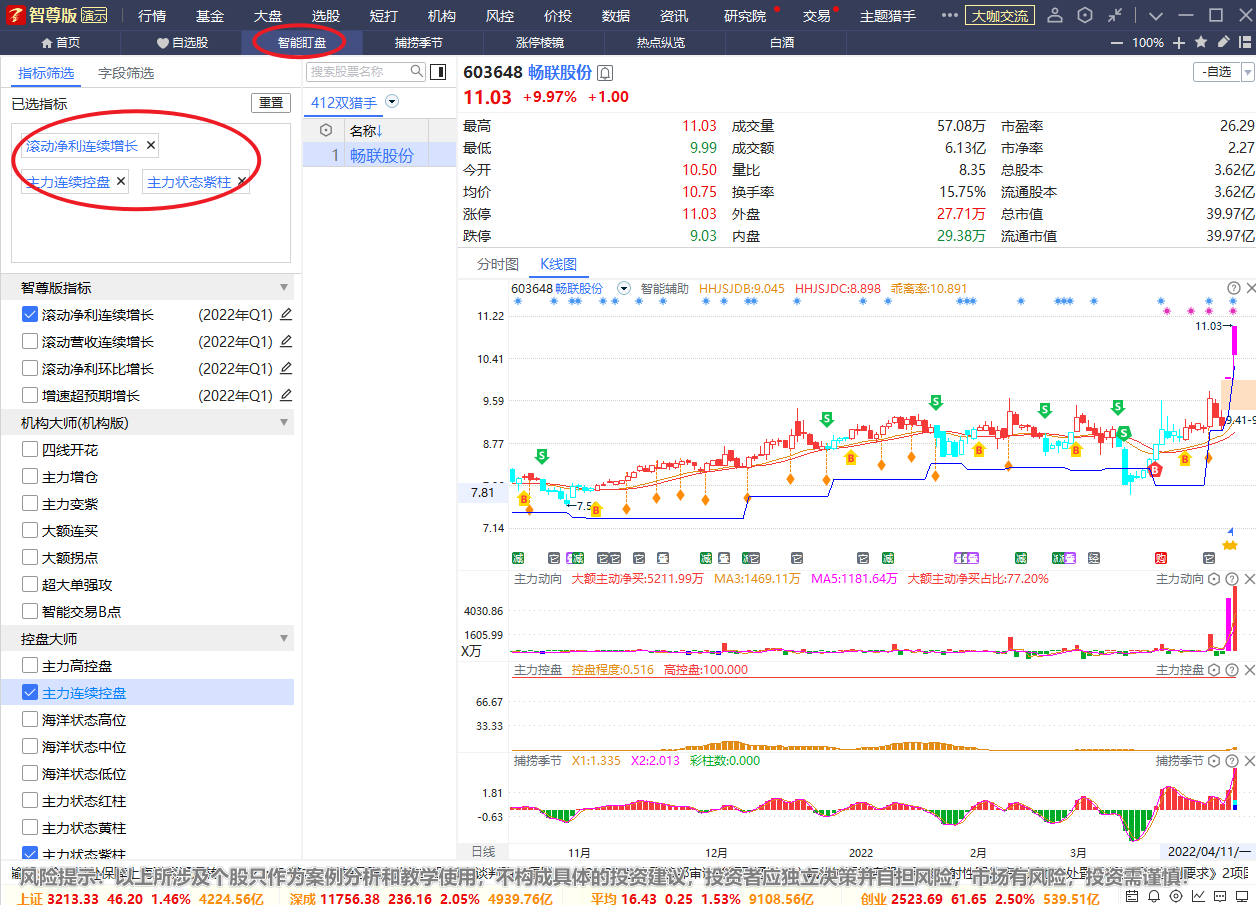Check 滚动净利环比增长 checkbox

coord(30,368)
